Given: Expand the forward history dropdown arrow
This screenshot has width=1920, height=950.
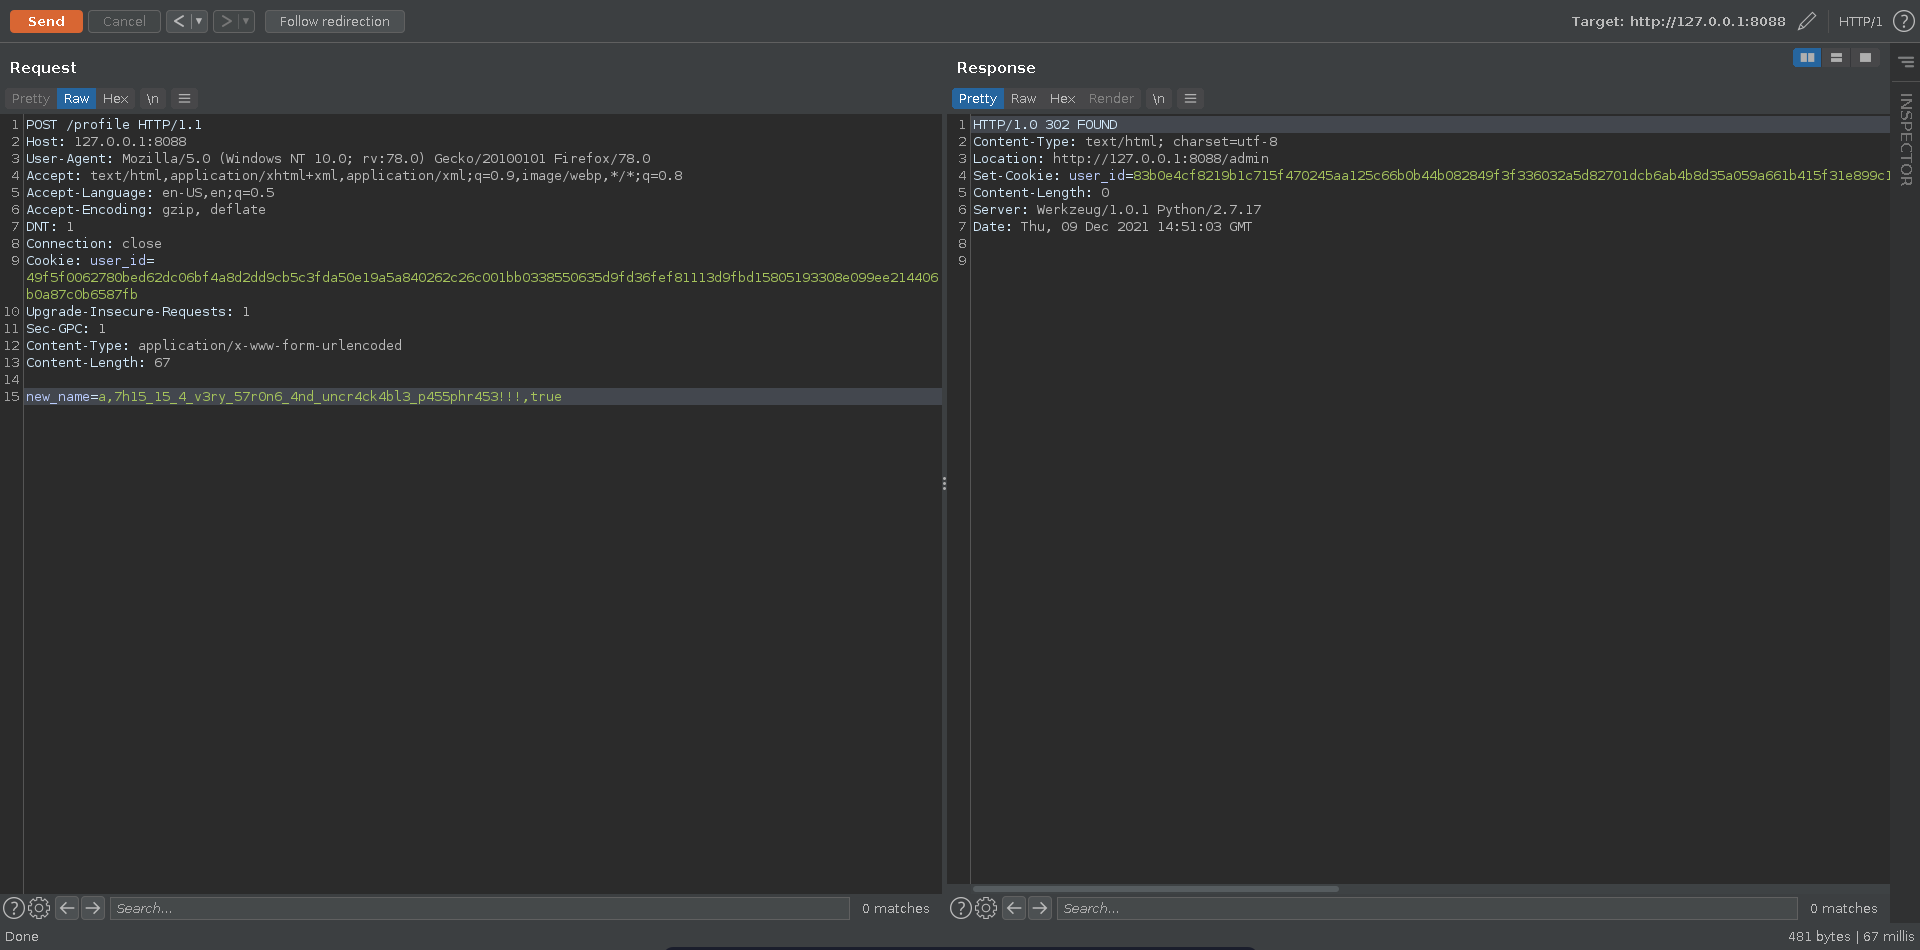Looking at the screenshot, I should (246, 21).
